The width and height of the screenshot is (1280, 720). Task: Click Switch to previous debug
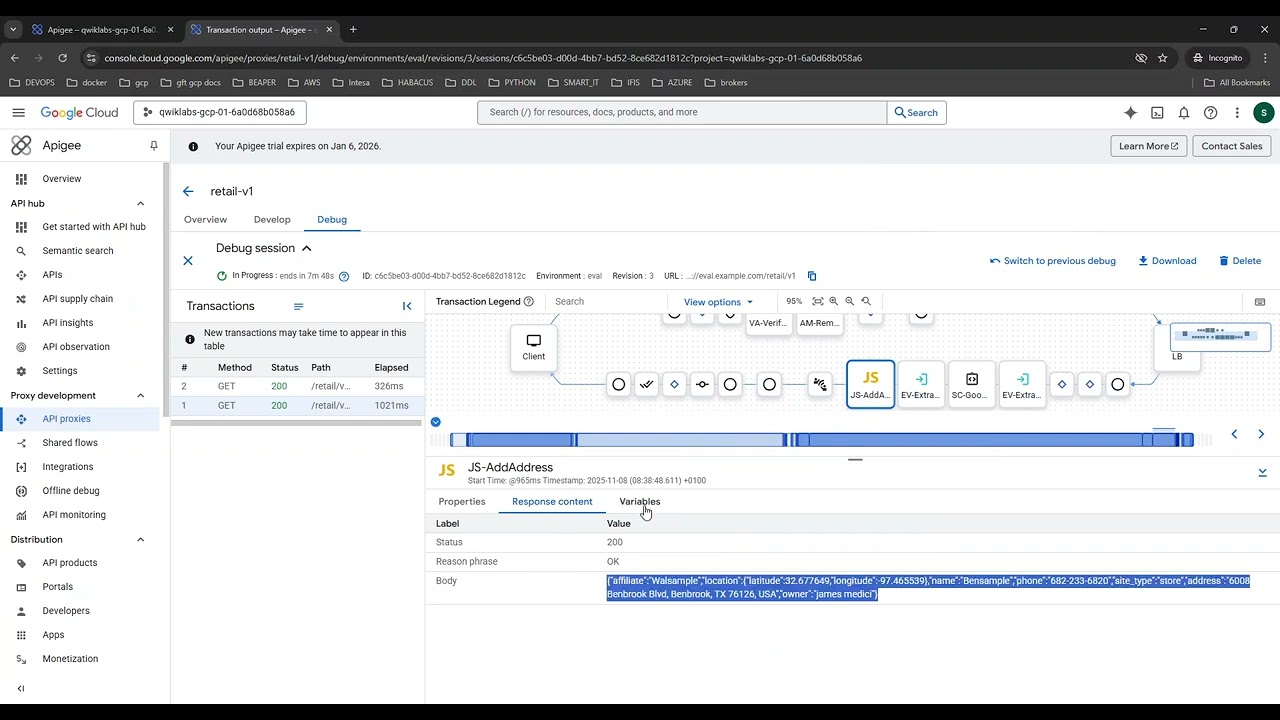(1052, 261)
